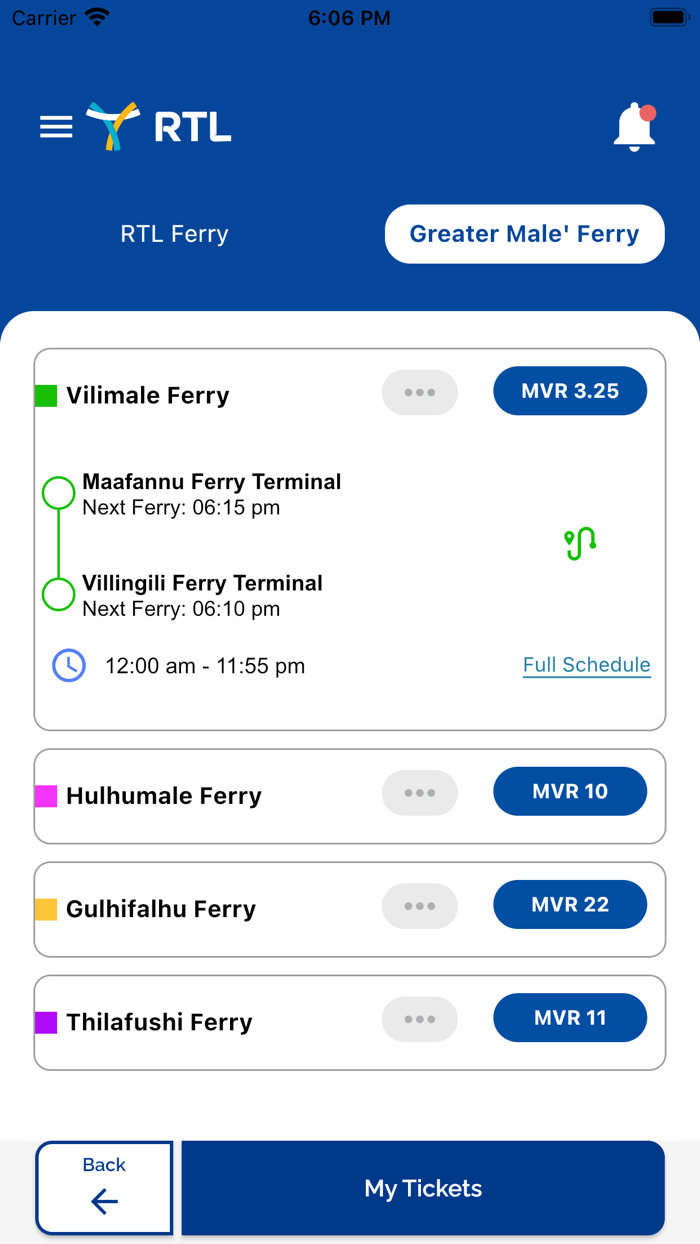This screenshot has width=700, height=1244.
Task: Open the hamburger navigation menu
Action: 55,127
